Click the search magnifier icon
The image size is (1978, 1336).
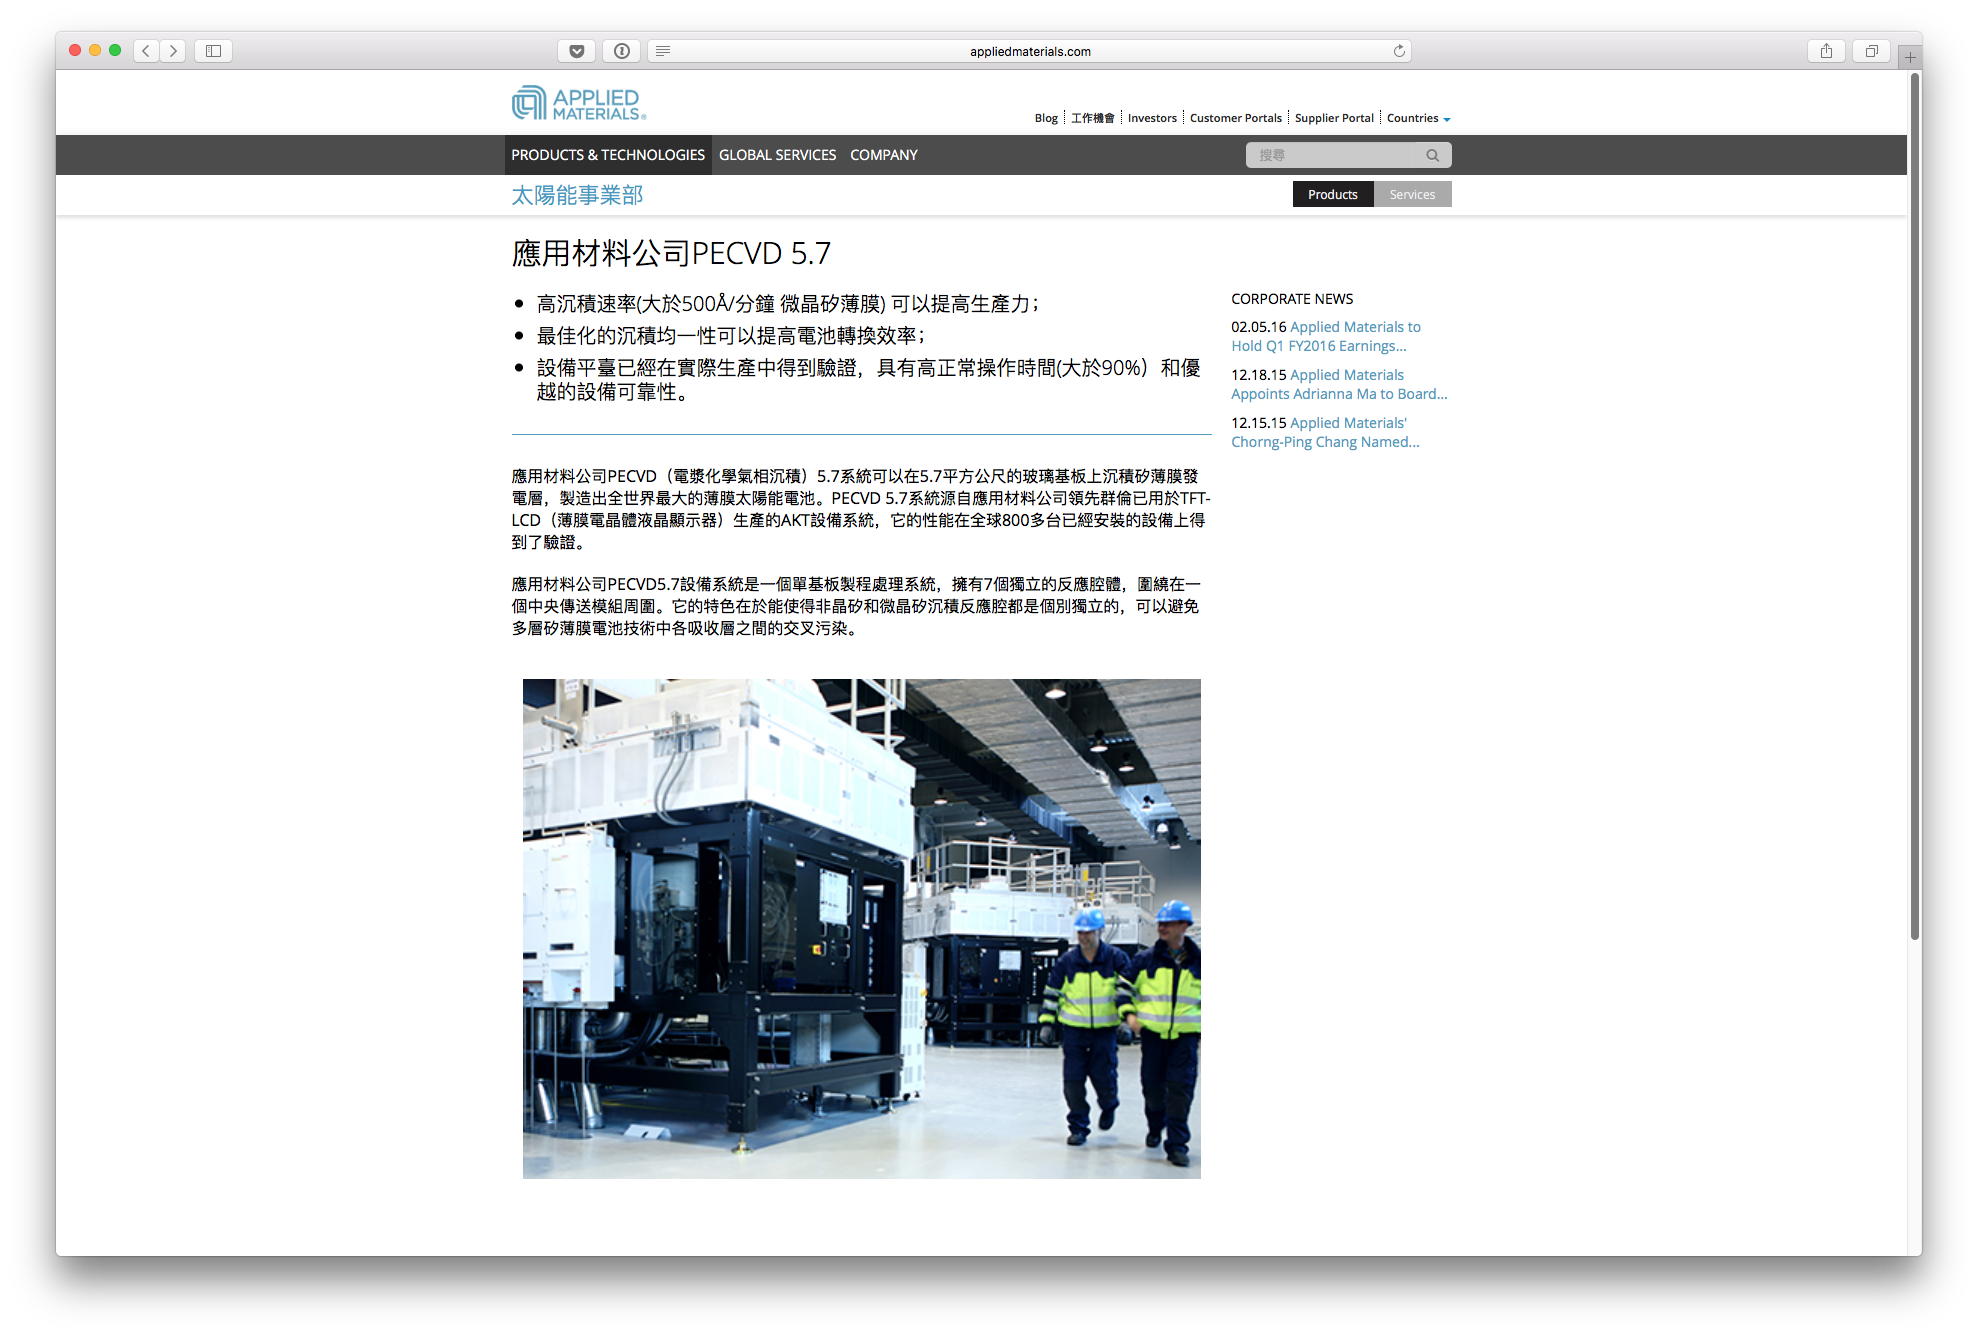pyautogui.click(x=1432, y=155)
